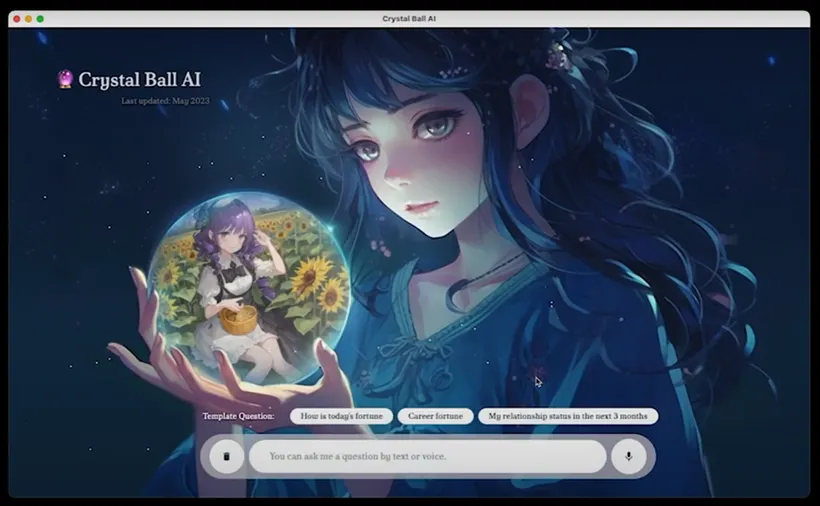Select the "How is today's fortune" template
The image size is (820, 506).
[341, 416]
